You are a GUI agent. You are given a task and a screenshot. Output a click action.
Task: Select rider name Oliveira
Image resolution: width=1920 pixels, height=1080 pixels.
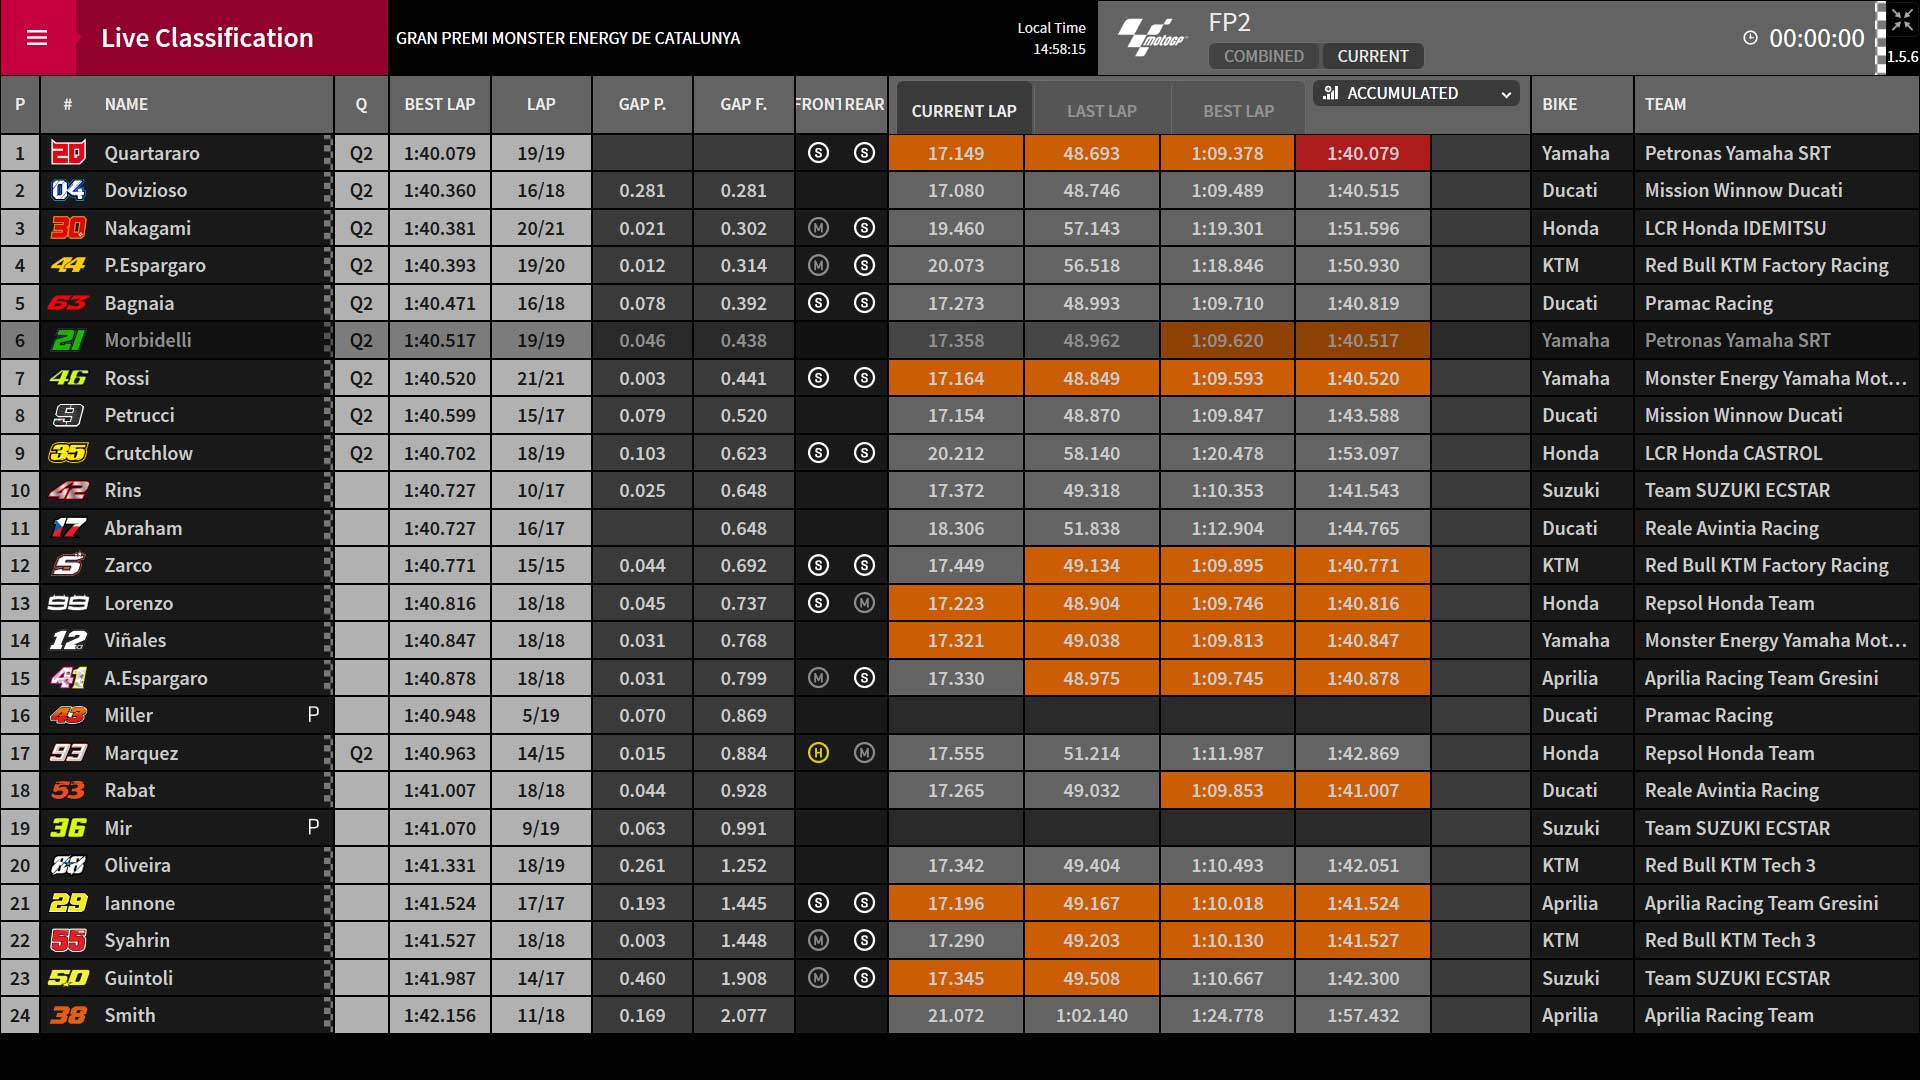pos(137,865)
